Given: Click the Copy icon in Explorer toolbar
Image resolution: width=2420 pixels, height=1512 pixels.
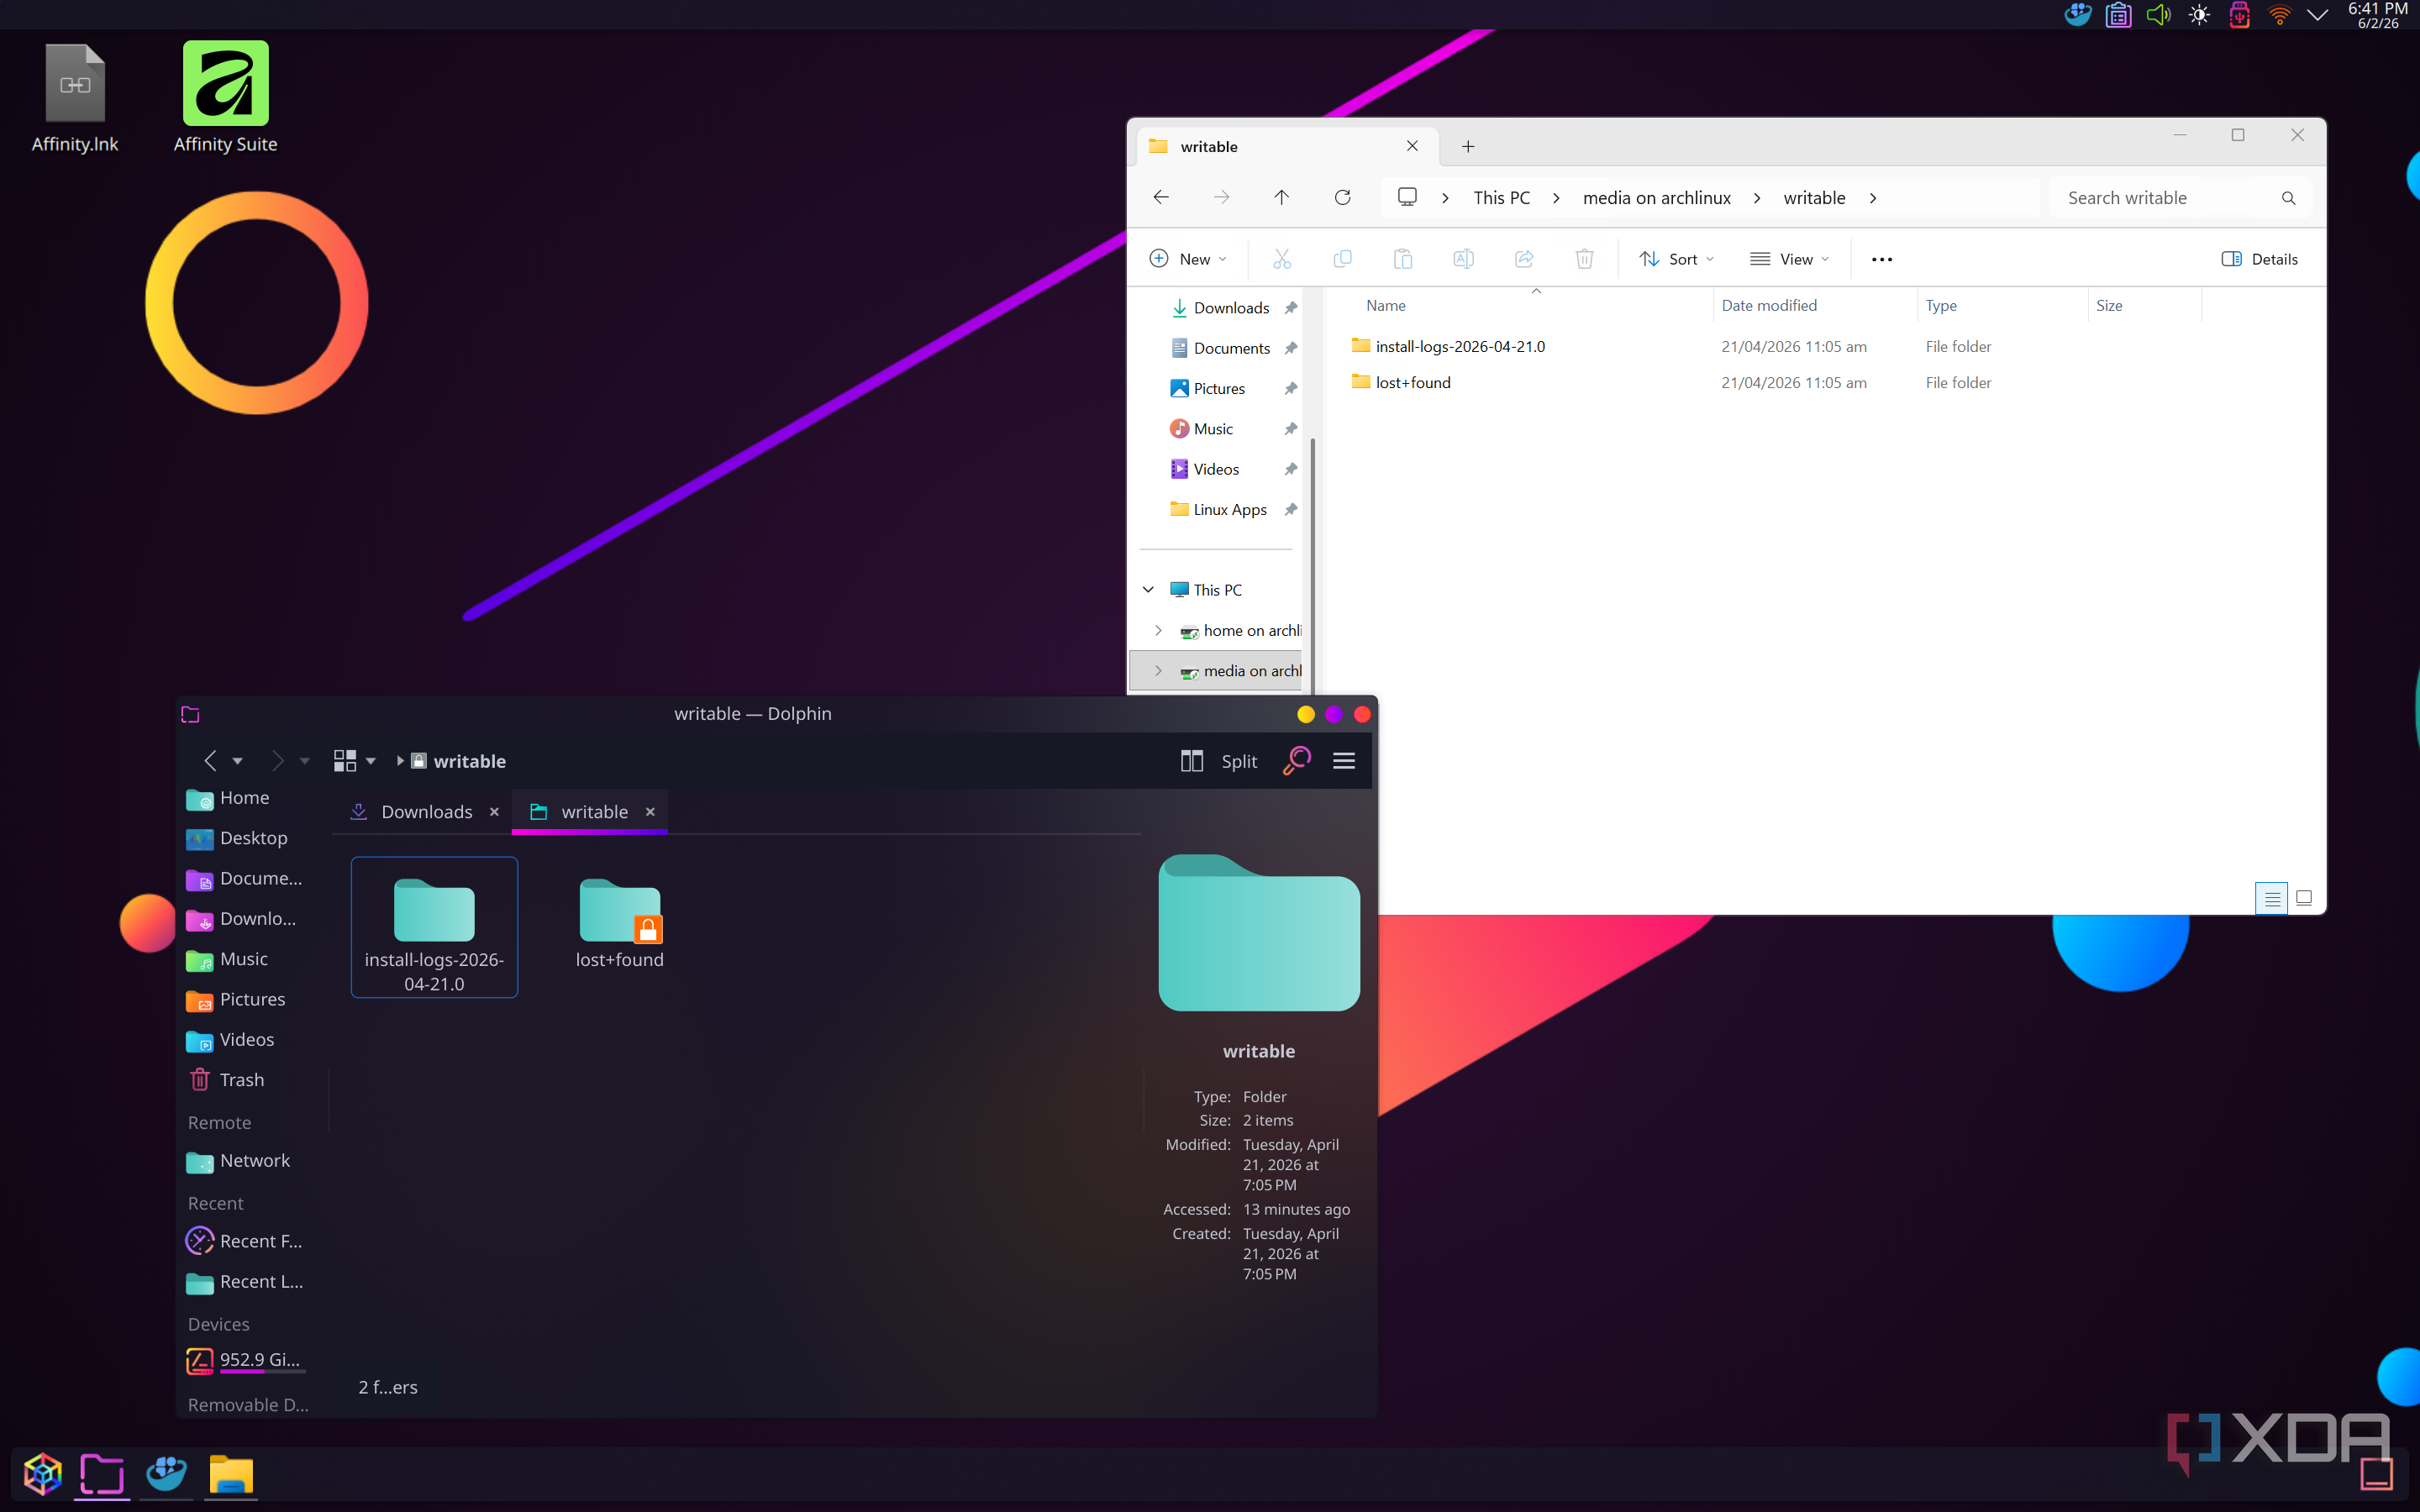Looking at the screenshot, I should click(x=1342, y=259).
